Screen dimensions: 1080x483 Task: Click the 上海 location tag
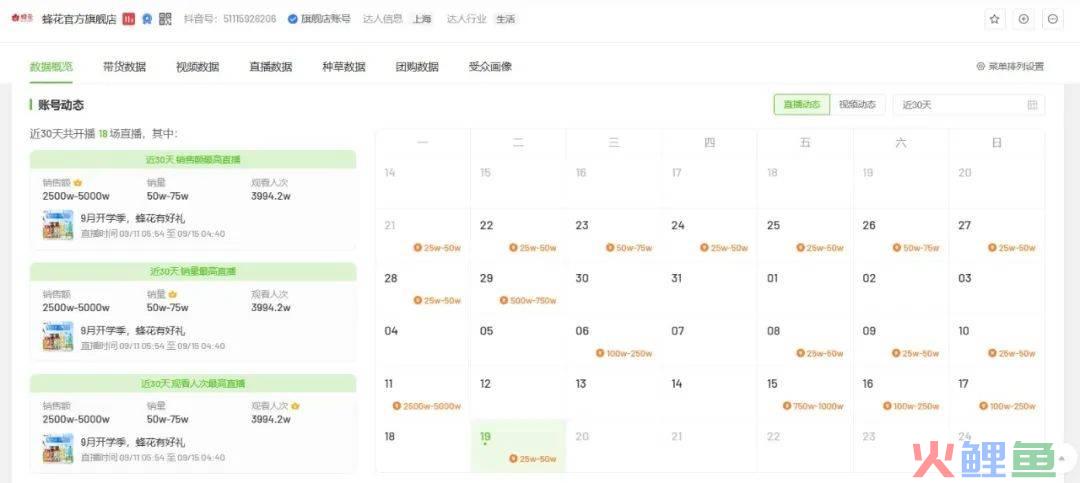[422, 19]
